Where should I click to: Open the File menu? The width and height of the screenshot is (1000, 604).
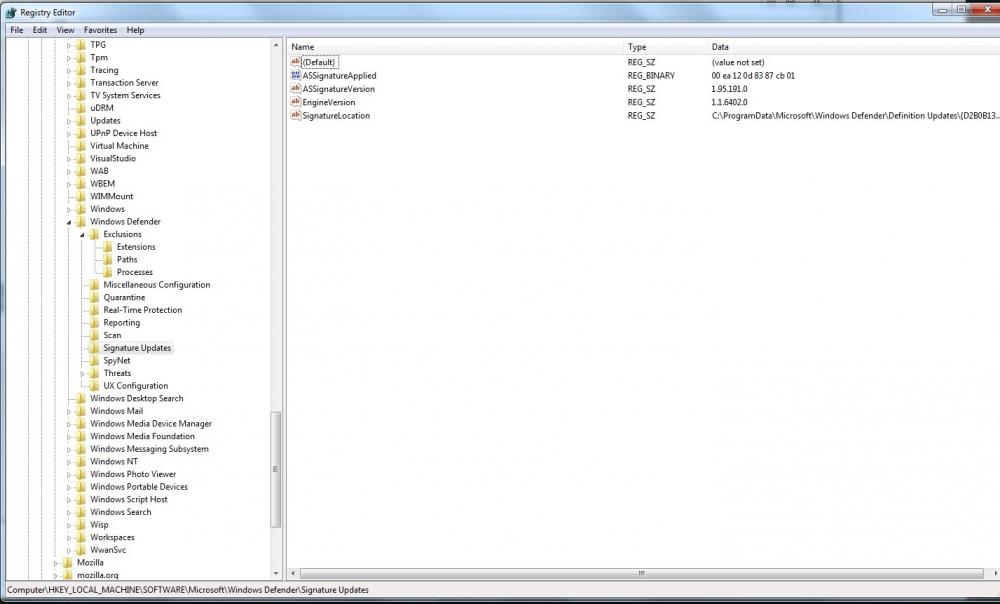[17, 30]
